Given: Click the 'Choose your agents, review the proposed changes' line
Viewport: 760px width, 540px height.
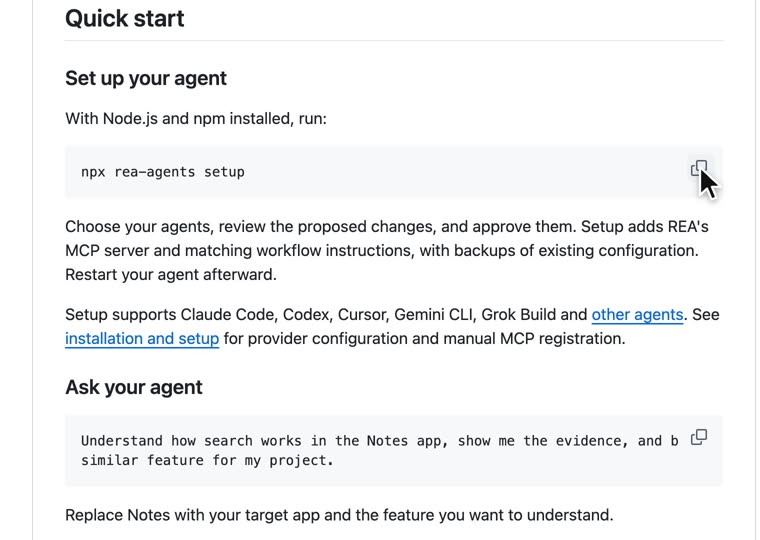Looking at the screenshot, I should 387,226.
